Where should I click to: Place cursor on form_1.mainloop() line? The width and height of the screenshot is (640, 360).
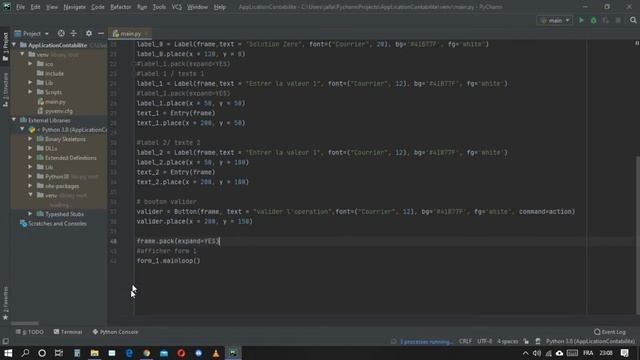click(x=169, y=261)
